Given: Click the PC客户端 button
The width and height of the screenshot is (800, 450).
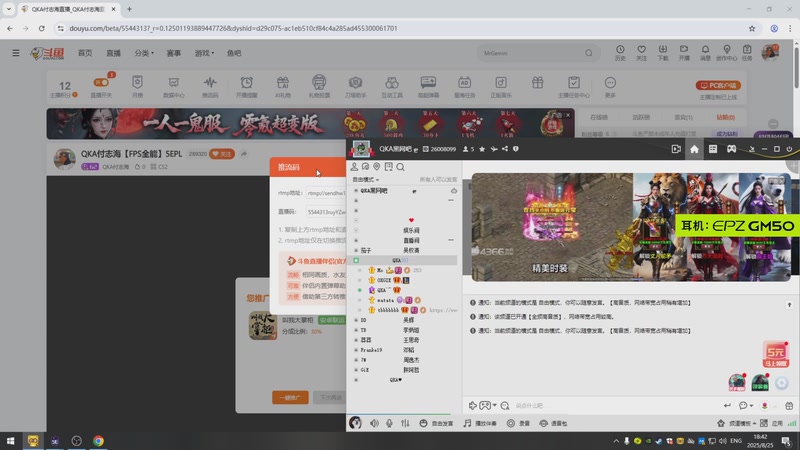Looking at the screenshot, I should click(x=718, y=85).
